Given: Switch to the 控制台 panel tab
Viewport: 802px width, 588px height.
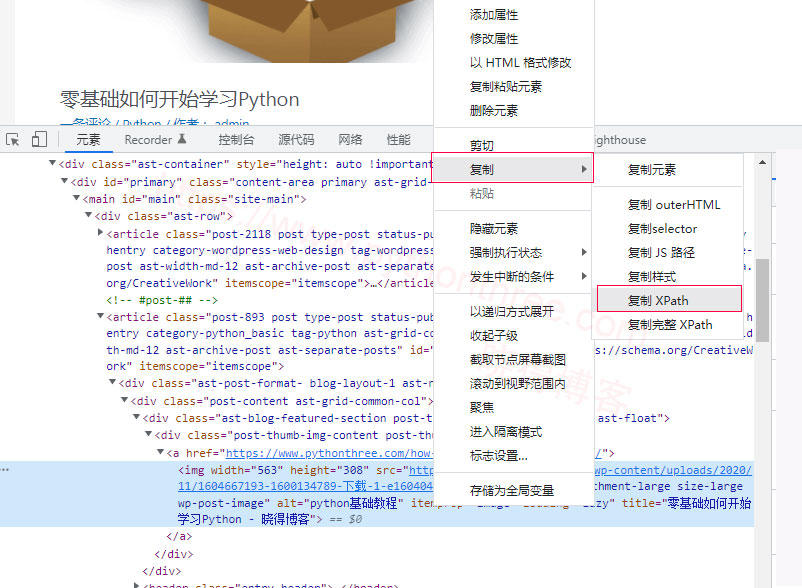Looking at the screenshot, I should (235, 139).
